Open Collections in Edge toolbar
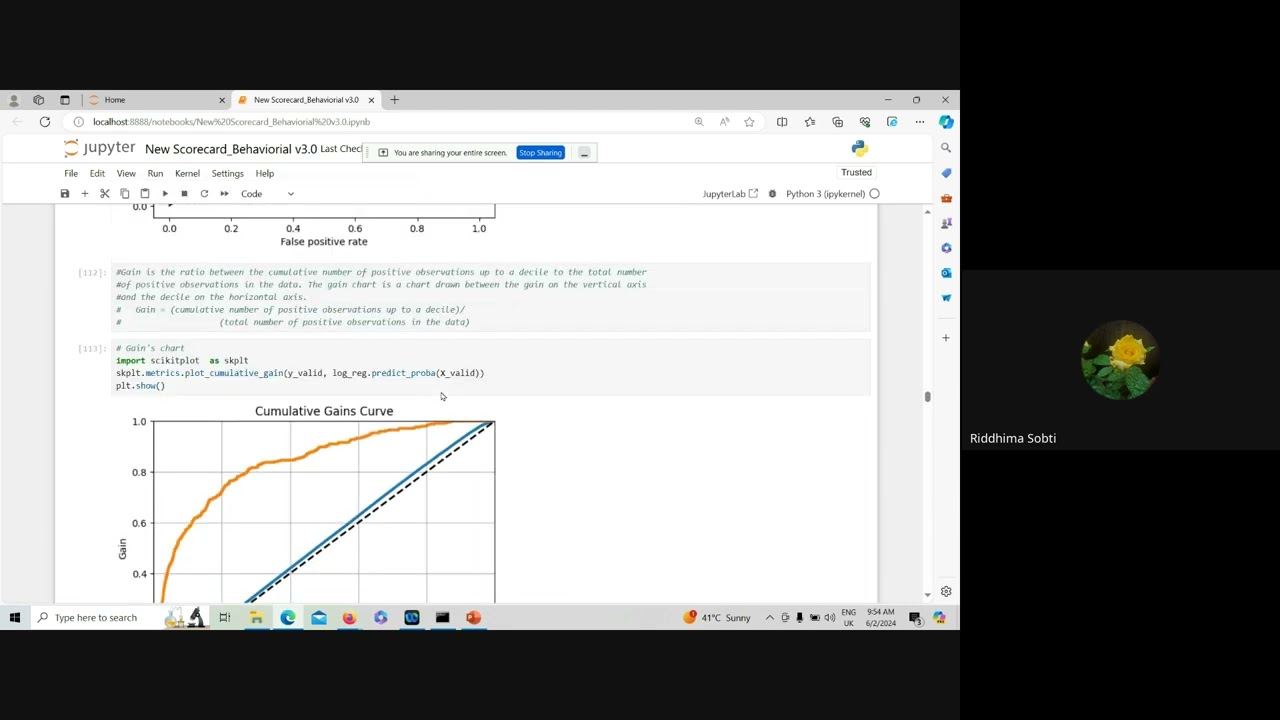The height and width of the screenshot is (720, 1280). [x=837, y=122]
